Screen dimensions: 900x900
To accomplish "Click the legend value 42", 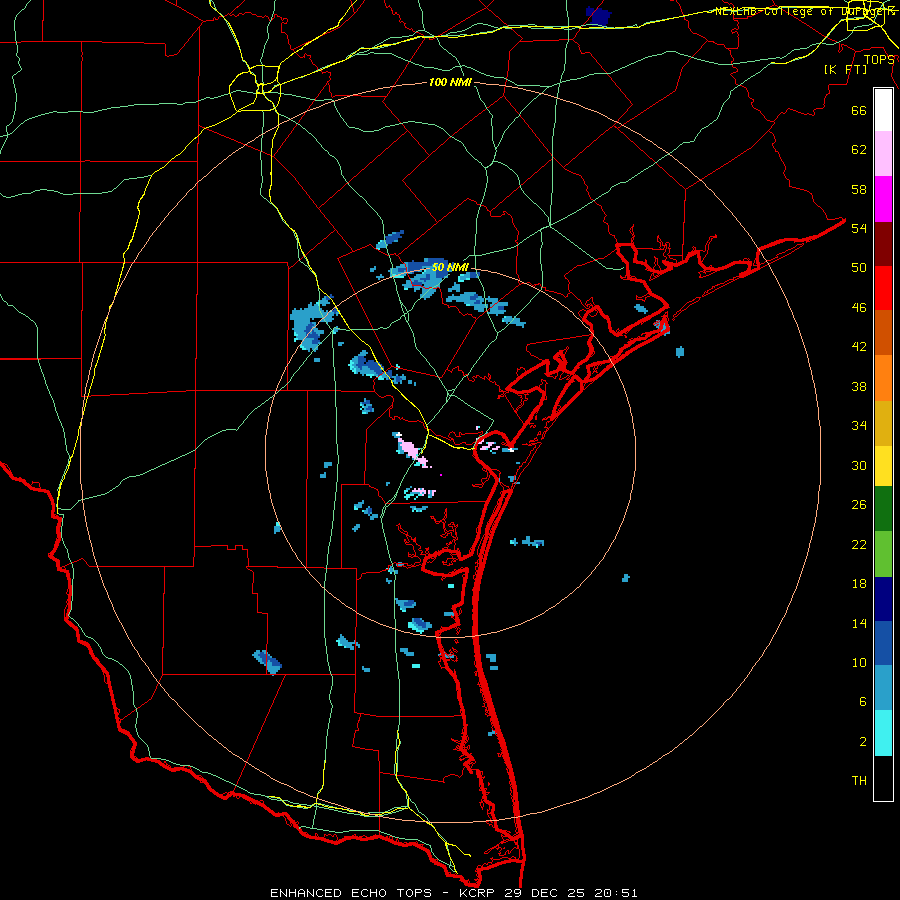I will pos(859,347).
